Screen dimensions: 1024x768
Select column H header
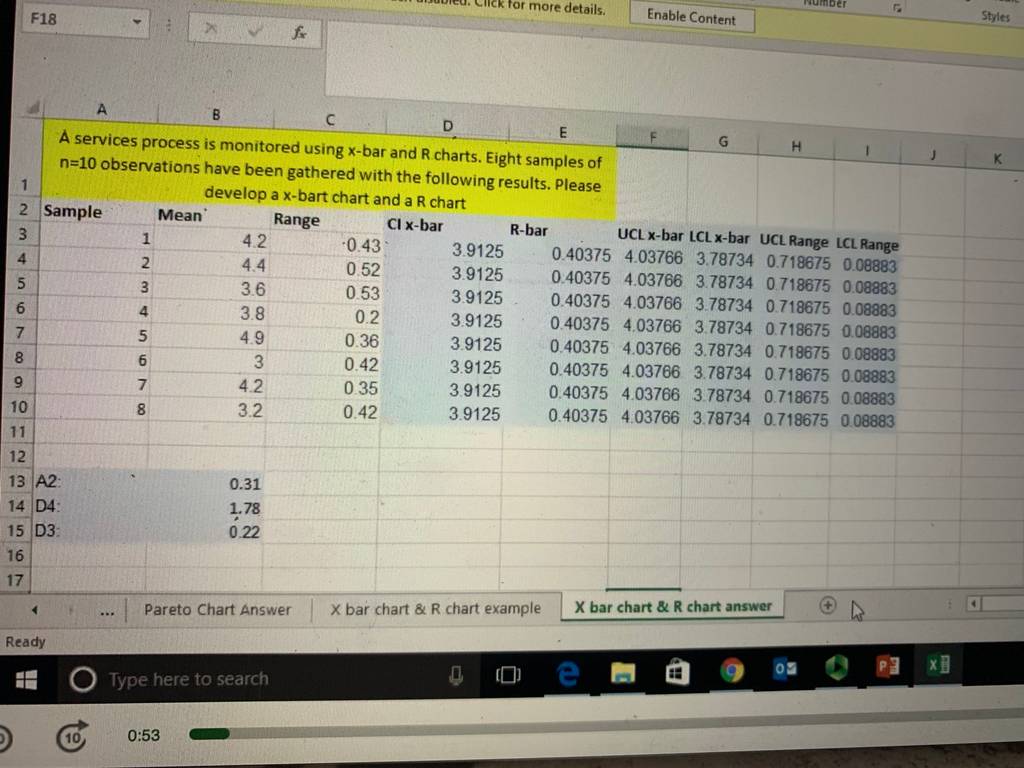[796, 146]
